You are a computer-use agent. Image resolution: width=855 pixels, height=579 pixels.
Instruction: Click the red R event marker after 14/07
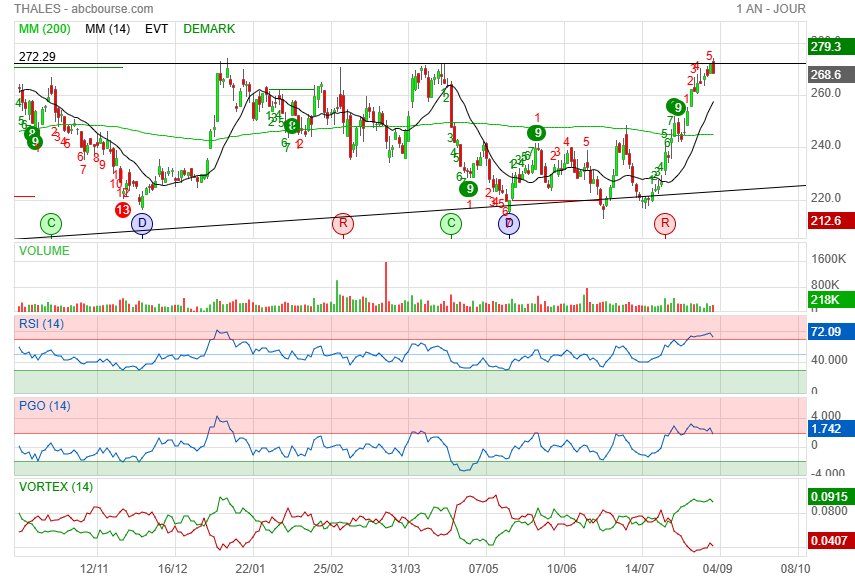click(x=665, y=223)
